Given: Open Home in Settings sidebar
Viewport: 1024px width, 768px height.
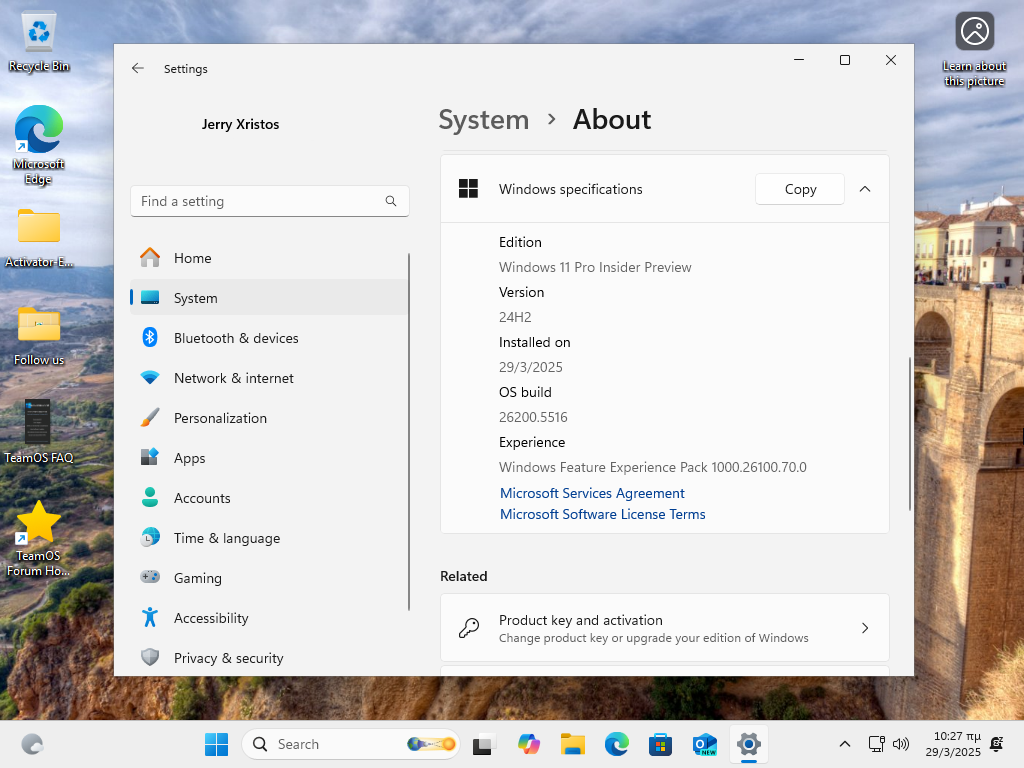Looking at the screenshot, I should 269,258.
